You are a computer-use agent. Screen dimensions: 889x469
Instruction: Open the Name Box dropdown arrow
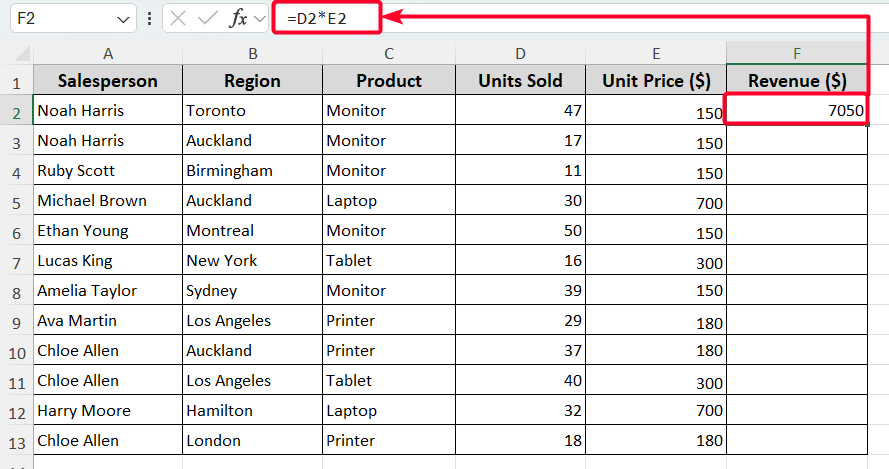coord(123,19)
